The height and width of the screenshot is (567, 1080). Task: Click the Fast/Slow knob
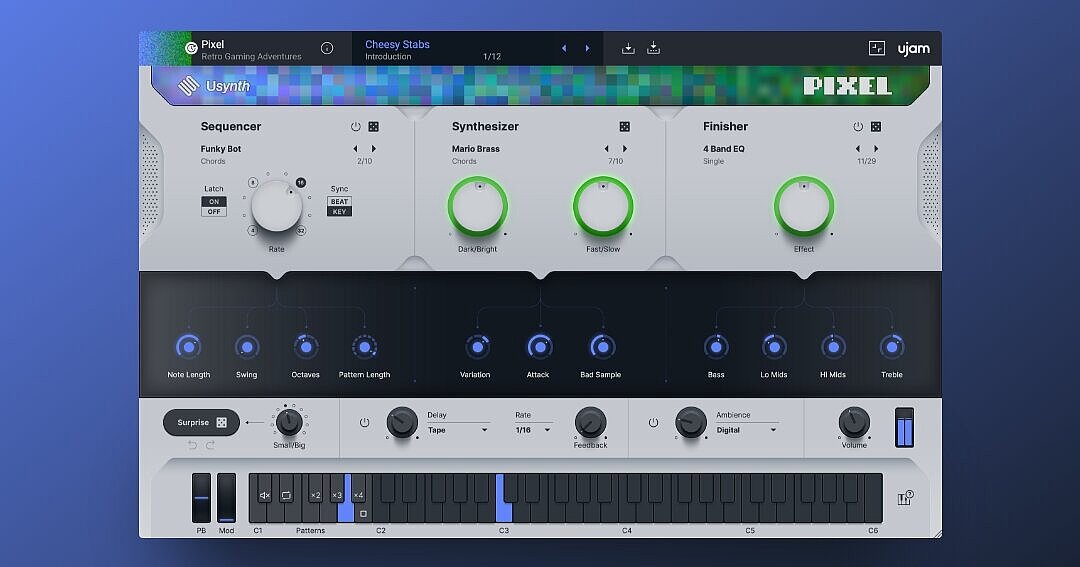(603, 207)
